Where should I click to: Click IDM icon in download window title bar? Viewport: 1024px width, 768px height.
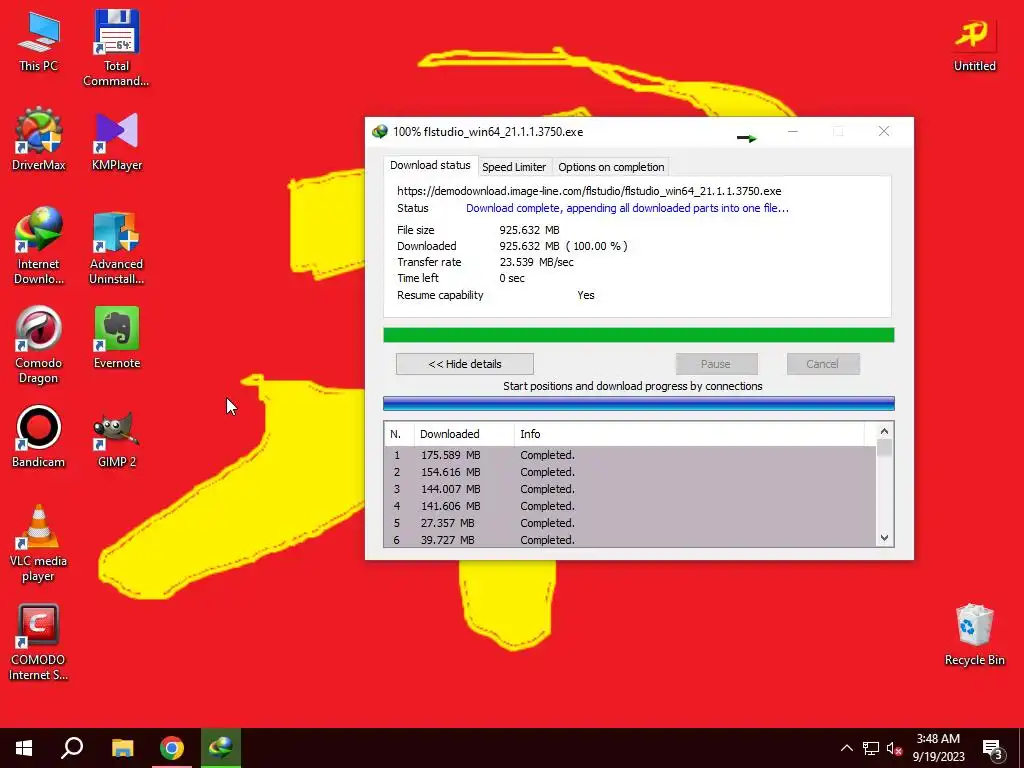pyautogui.click(x=379, y=132)
